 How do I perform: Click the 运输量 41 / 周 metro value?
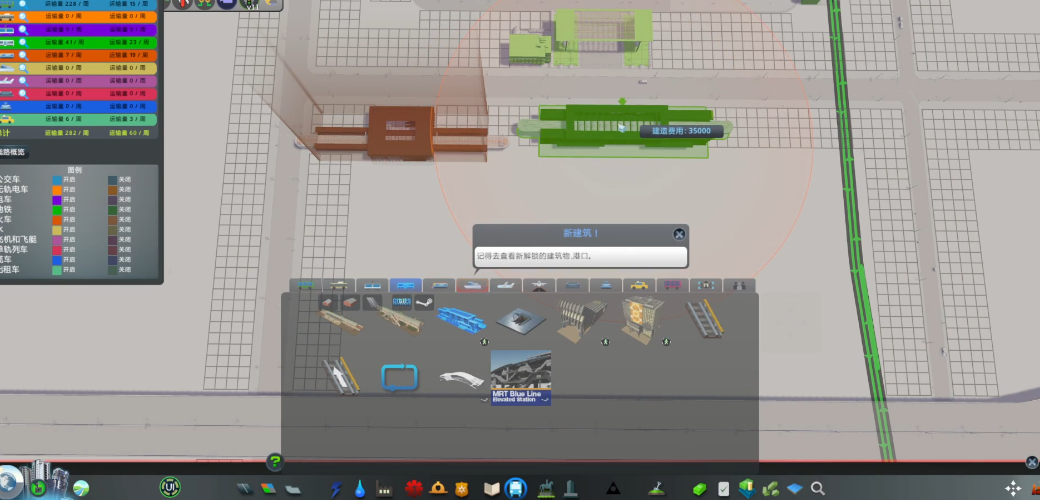63,42
